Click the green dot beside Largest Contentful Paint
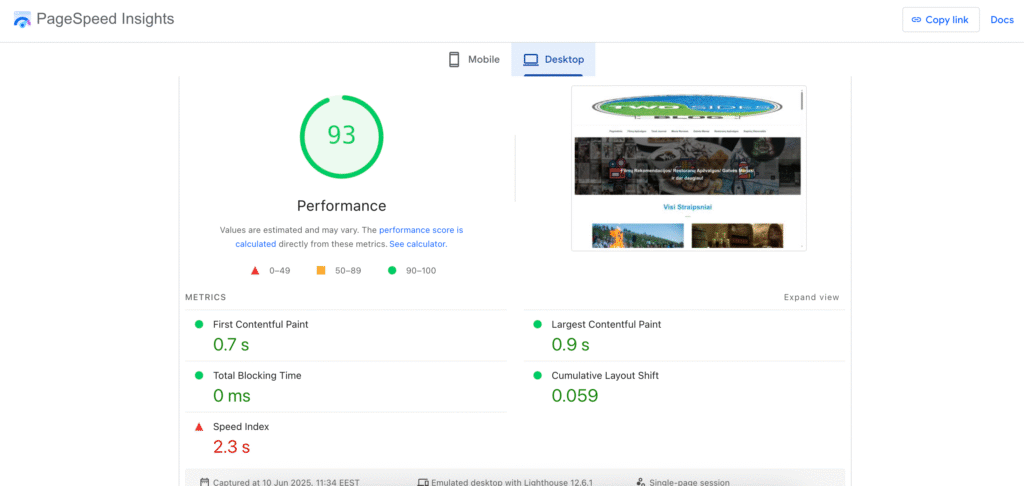 click(x=537, y=324)
